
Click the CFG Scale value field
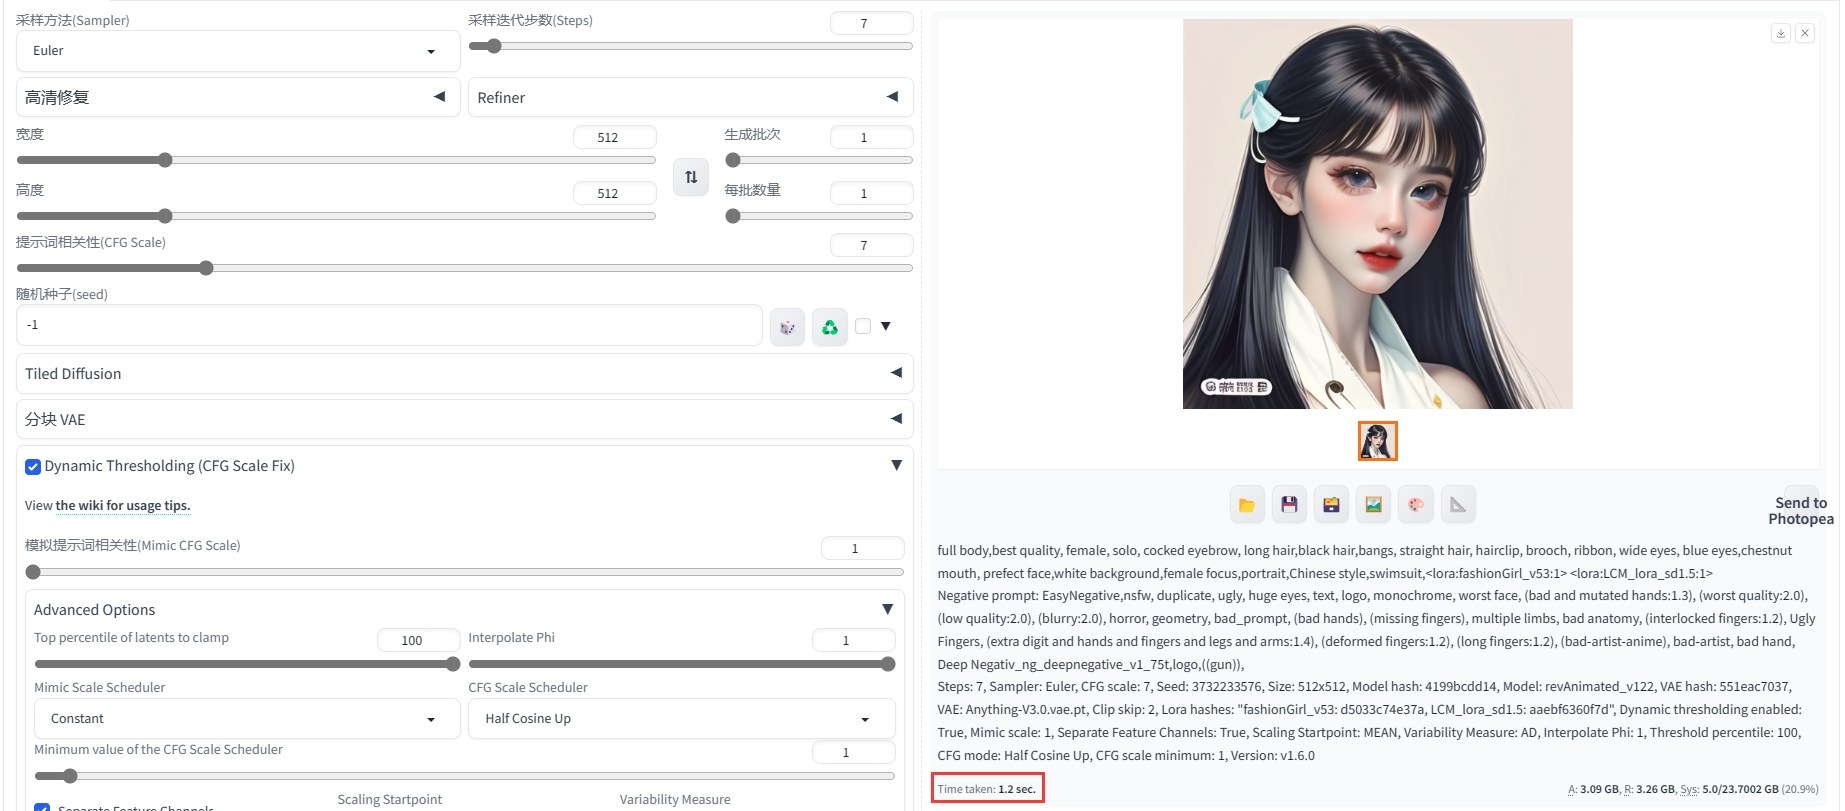pyautogui.click(x=871, y=245)
